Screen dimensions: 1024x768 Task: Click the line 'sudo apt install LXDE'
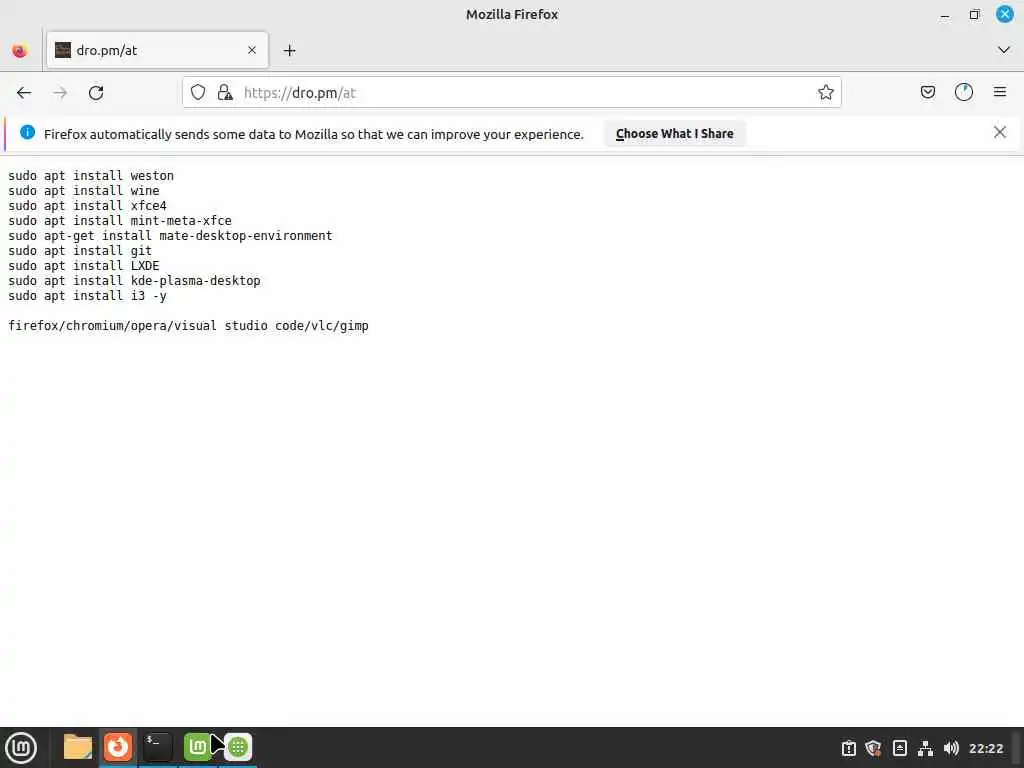[x=84, y=266]
